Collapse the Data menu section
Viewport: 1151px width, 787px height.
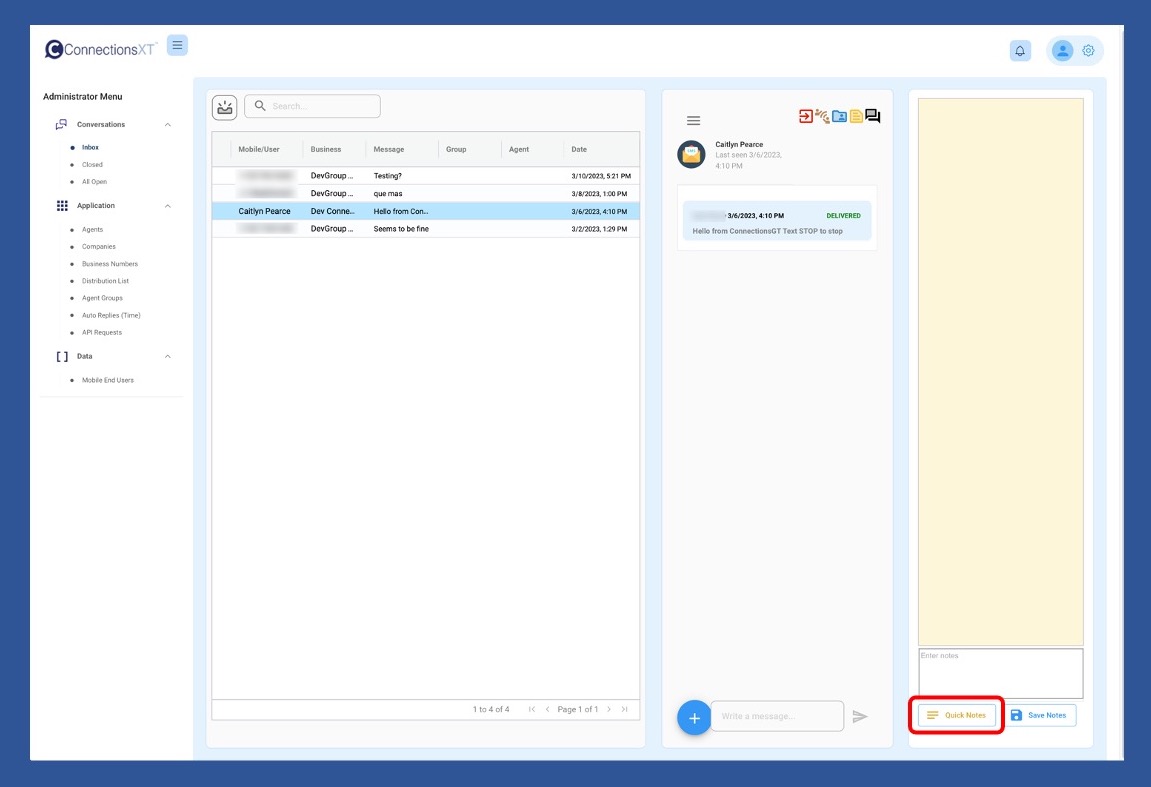click(167, 357)
